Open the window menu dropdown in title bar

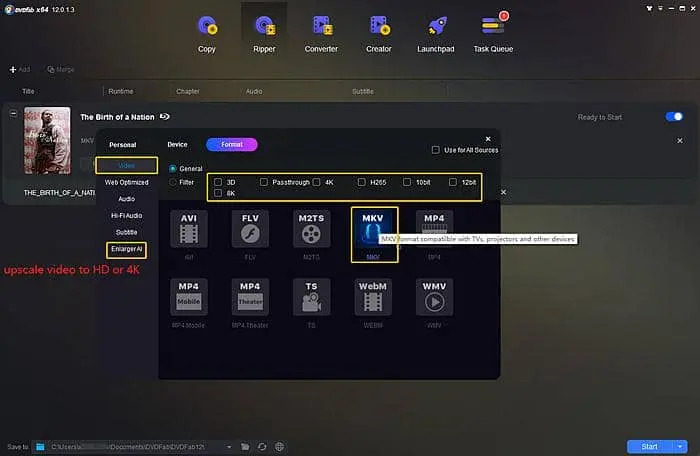660,8
